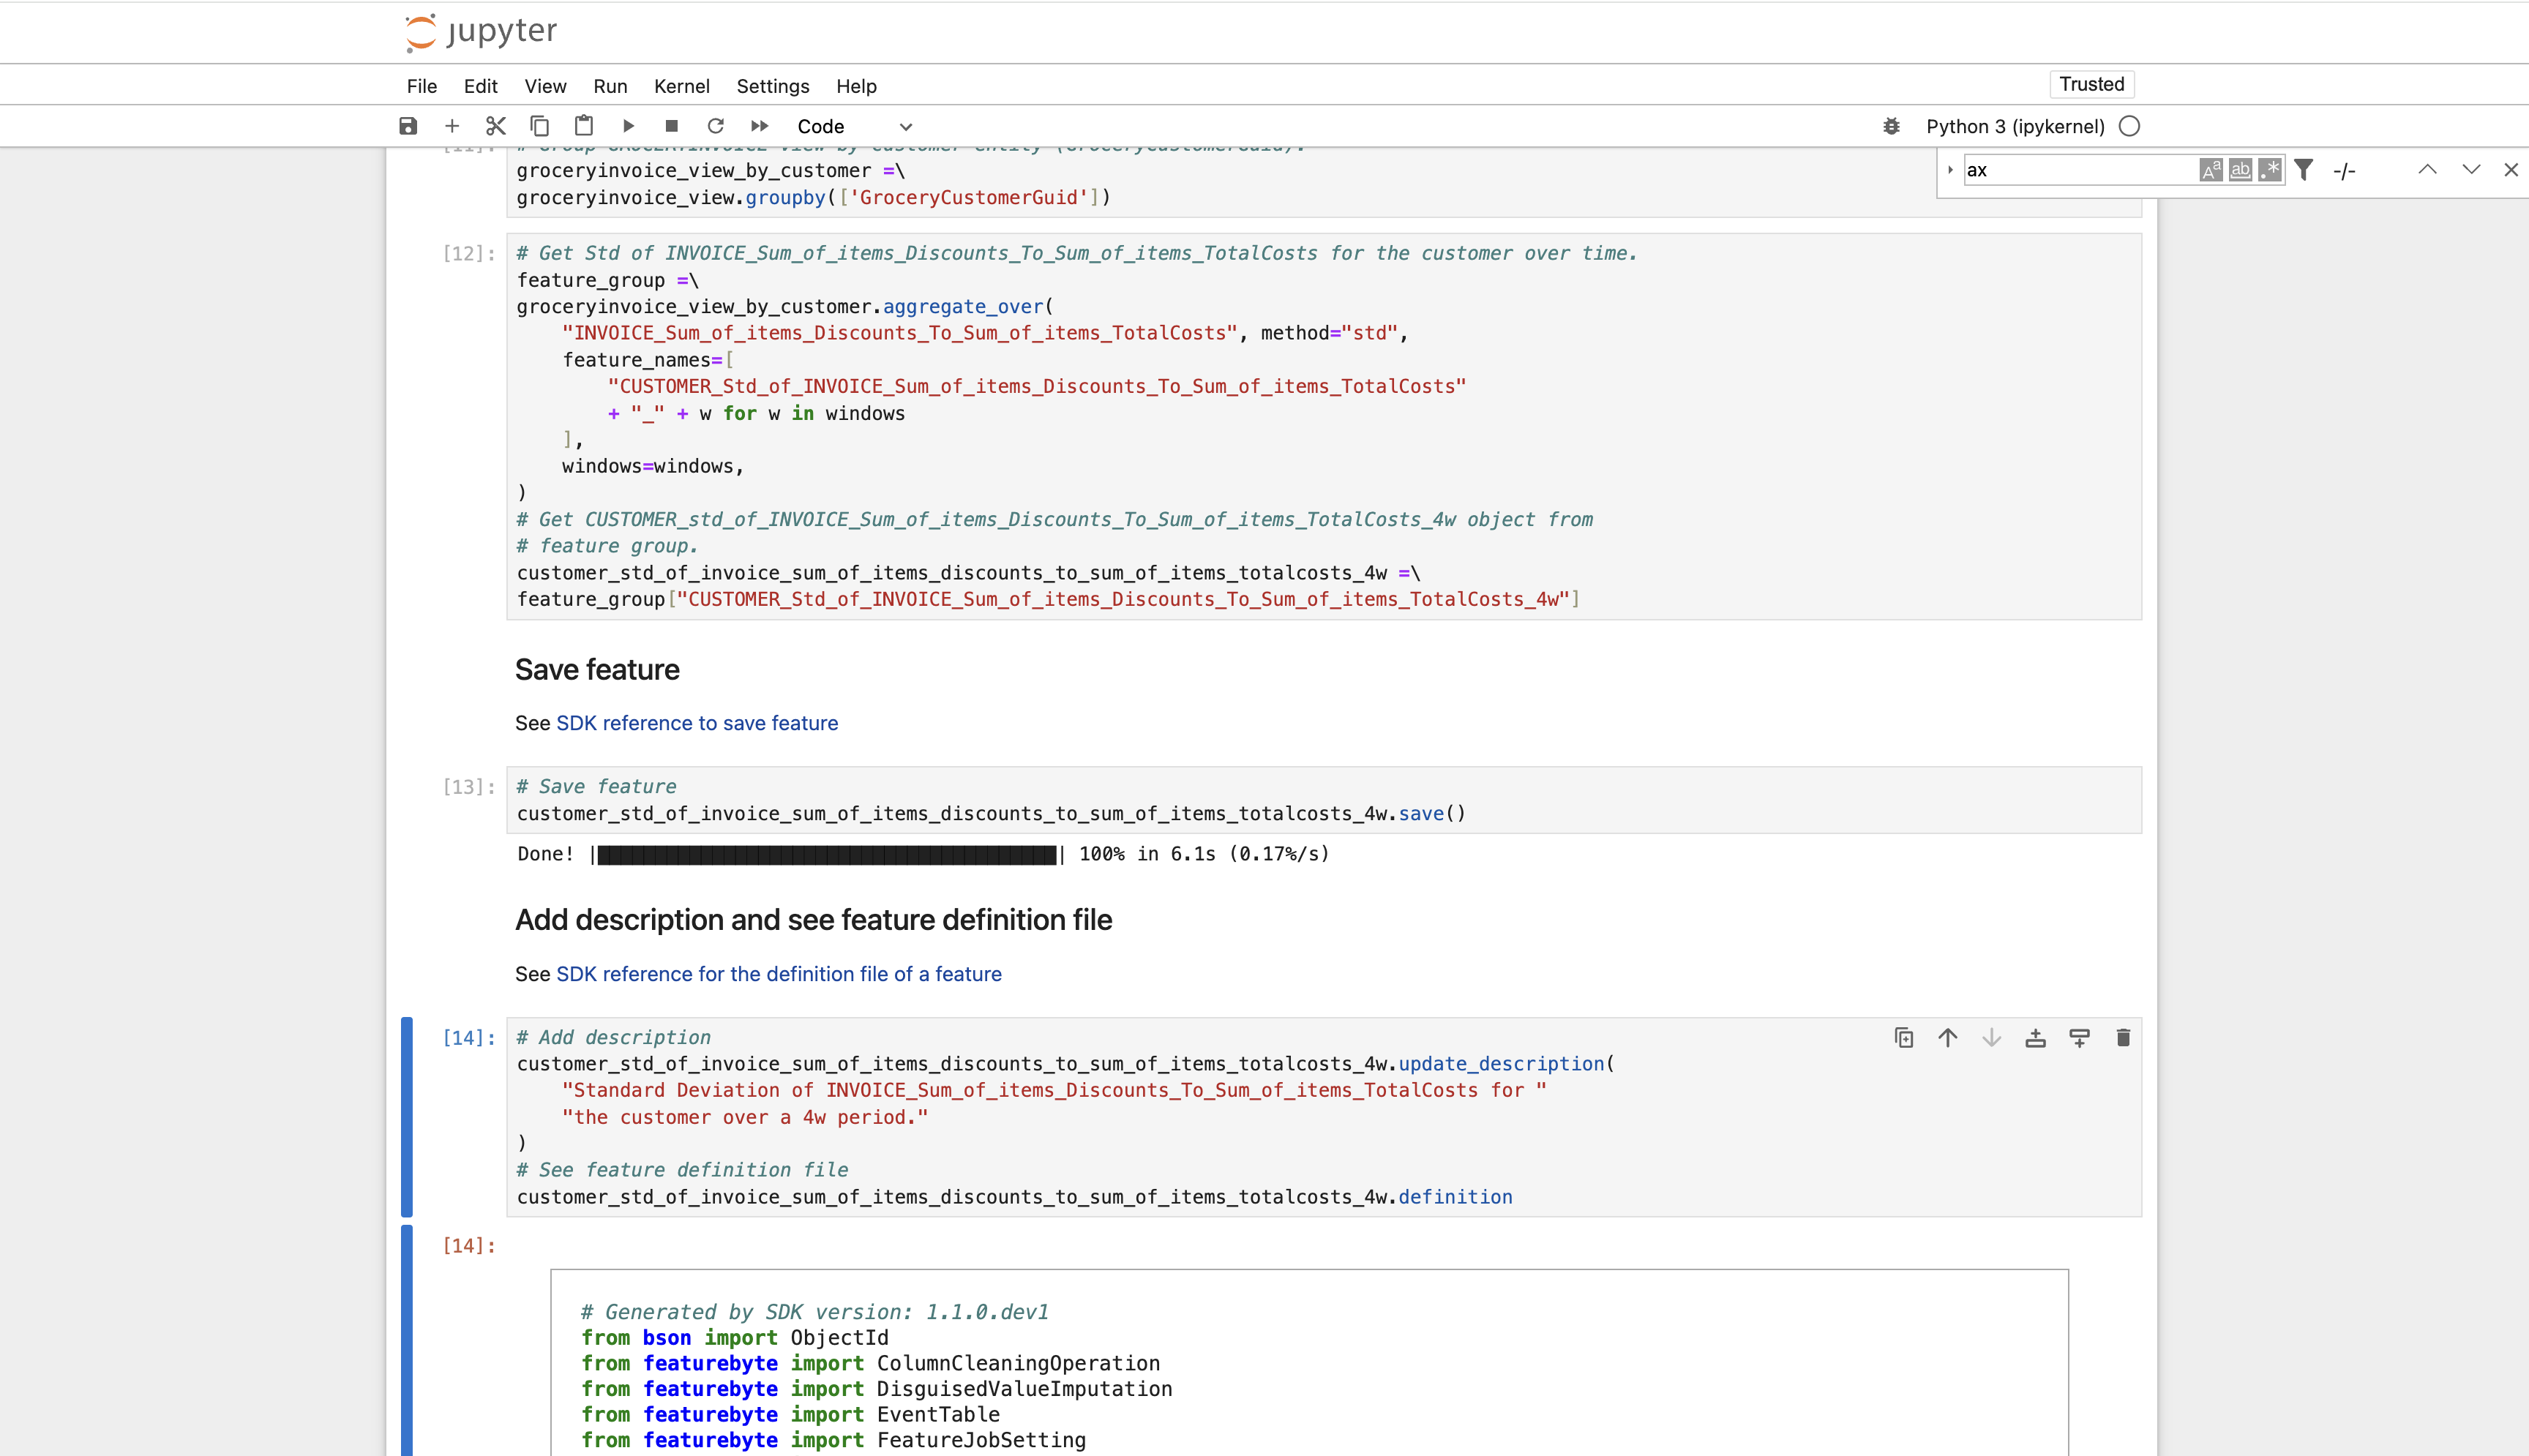Go to the next search match

pyautogui.click(x=2471, y=170)
